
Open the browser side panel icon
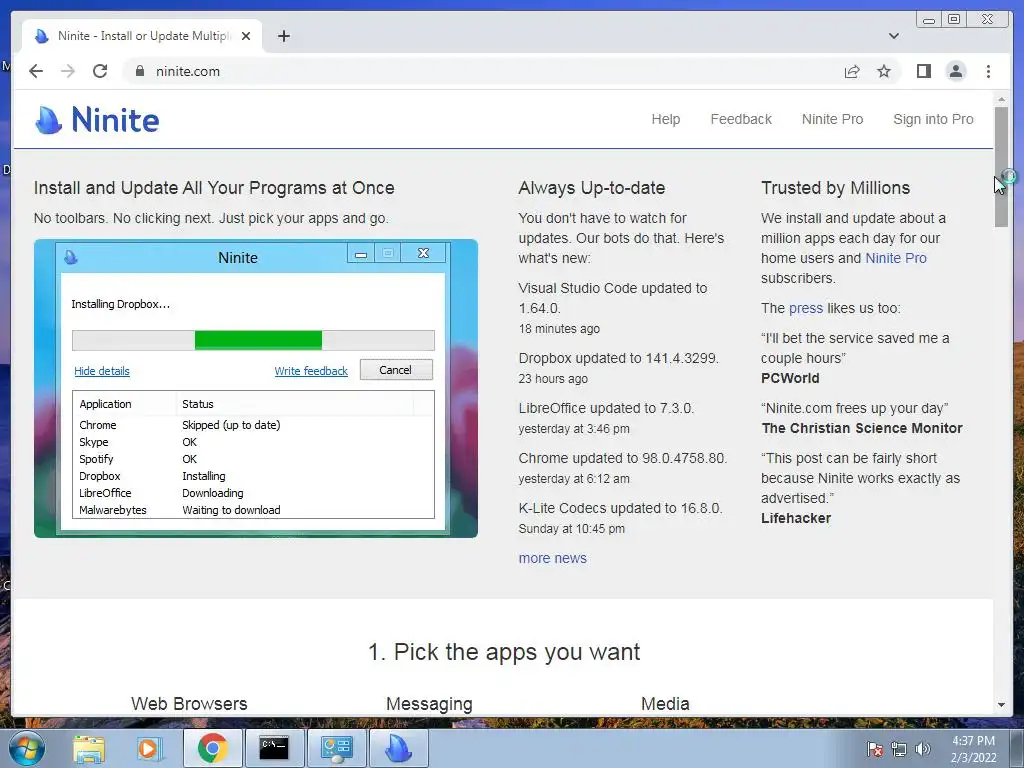pos(923,71)
